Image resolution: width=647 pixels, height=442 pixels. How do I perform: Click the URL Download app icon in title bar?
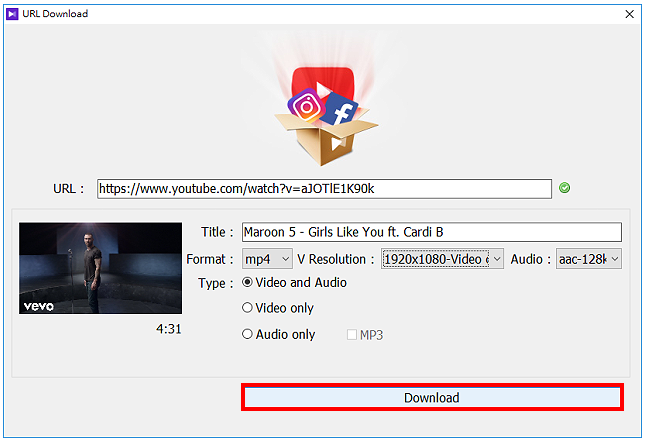point(12,14)
